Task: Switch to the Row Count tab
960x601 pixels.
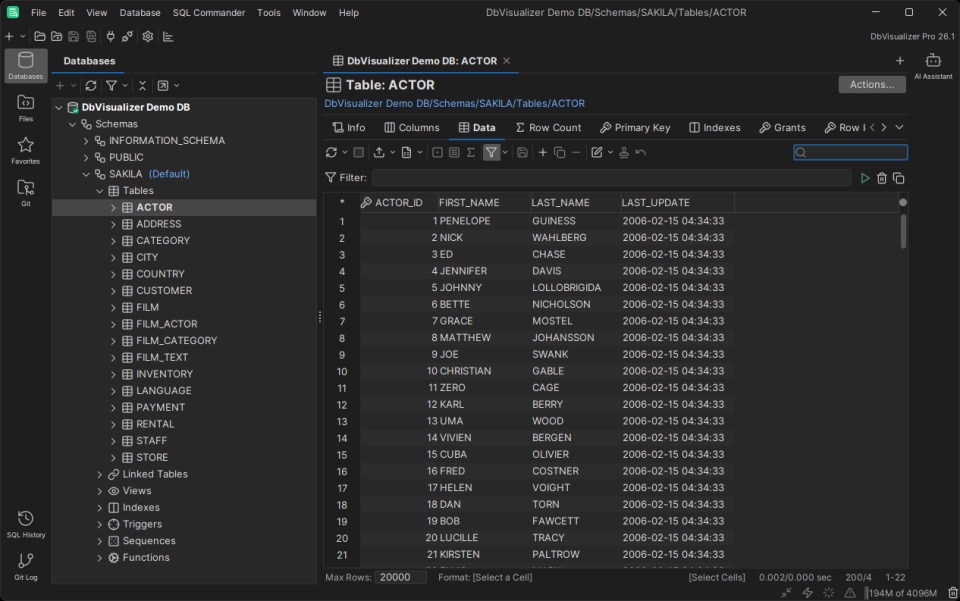Action: tap(548, 127)
